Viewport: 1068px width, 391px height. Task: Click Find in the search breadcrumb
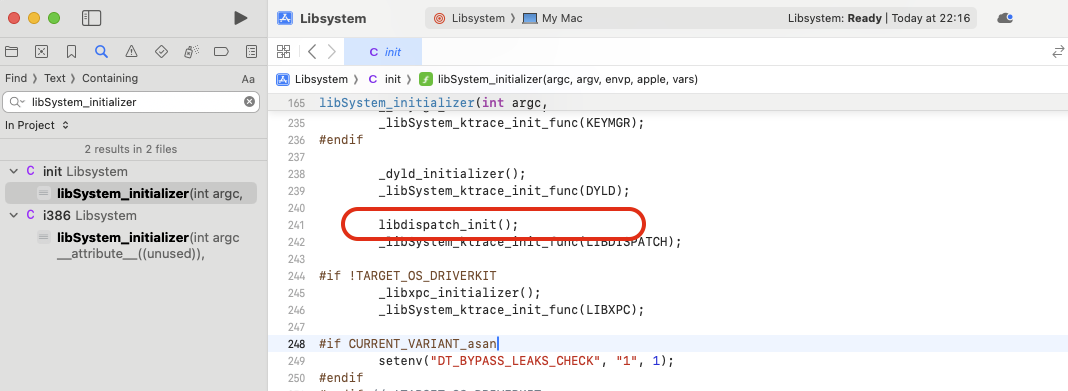pos(16,78)
